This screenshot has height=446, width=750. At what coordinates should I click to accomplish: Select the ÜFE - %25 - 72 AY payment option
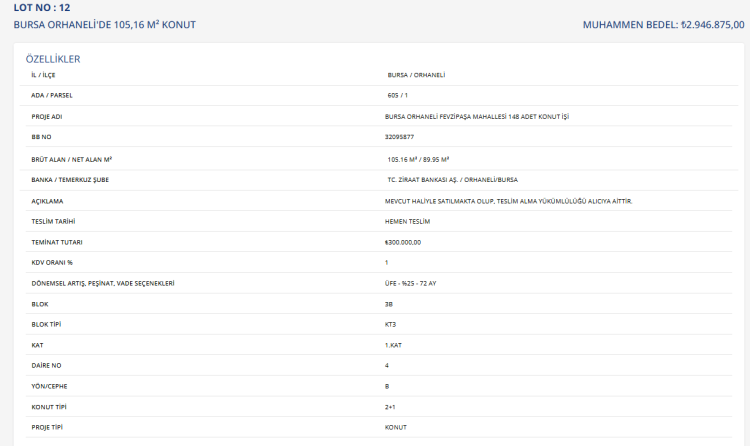410,283
